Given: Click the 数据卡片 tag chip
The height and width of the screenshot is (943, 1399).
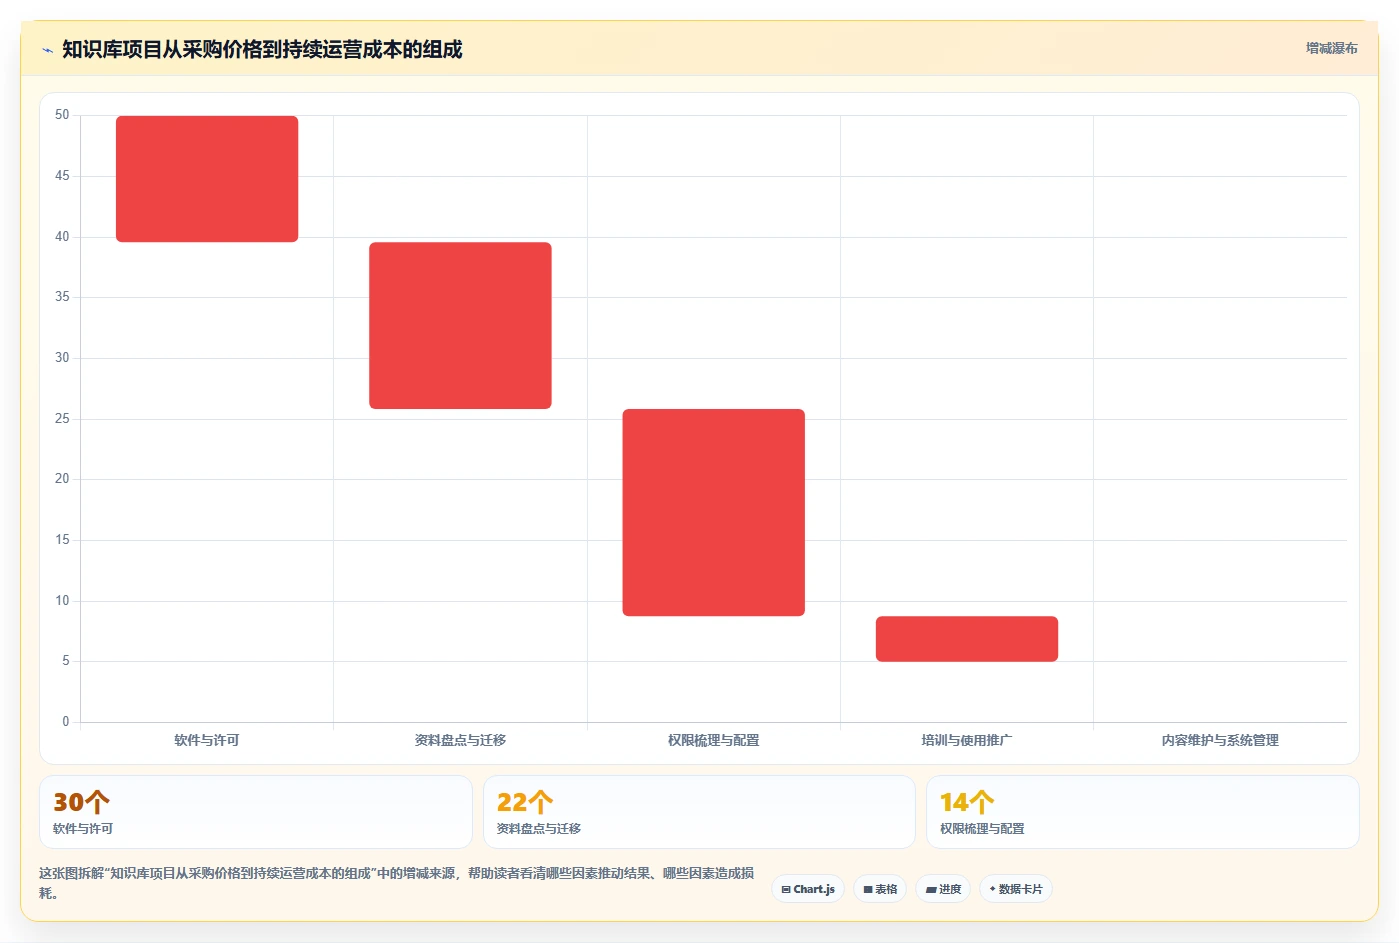Looking at the screenshot, I should (1015, 889).
